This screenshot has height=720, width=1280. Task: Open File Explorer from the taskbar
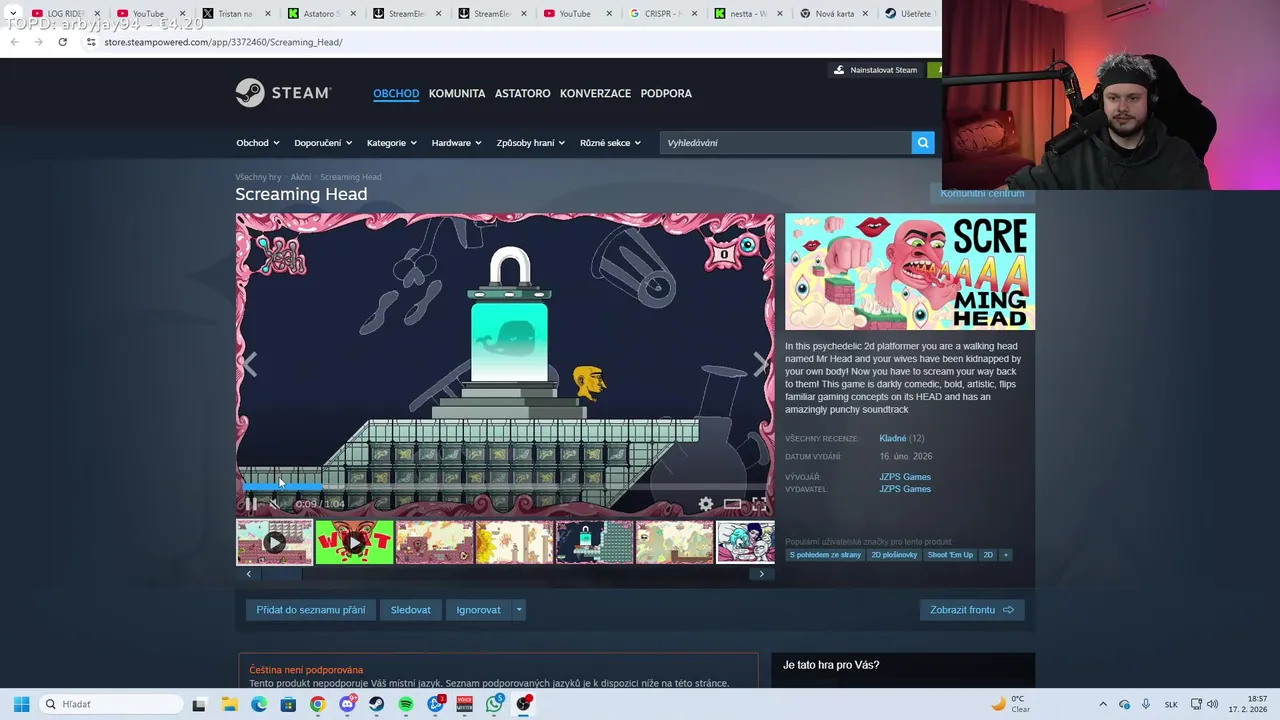click(x=229, y=704)
